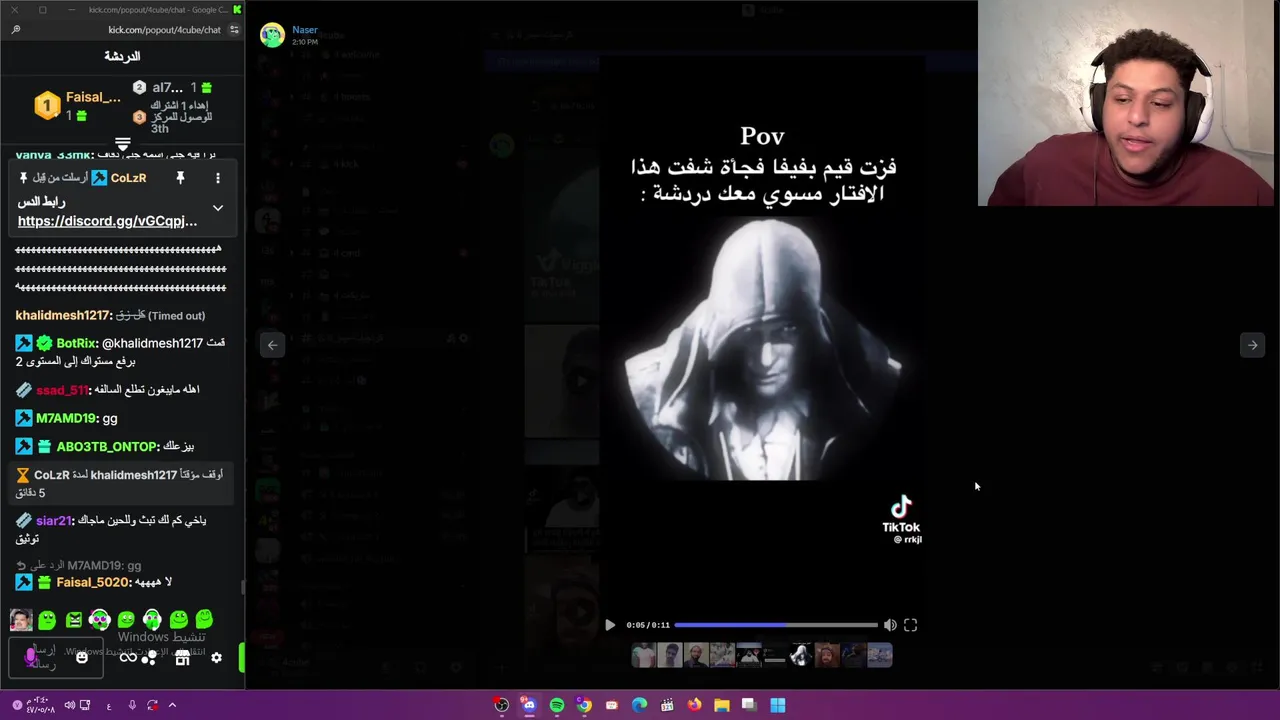Select the white hooded figure thumbnail
Viewport: 1280px width, 720px height.
(x=800, y=655)
